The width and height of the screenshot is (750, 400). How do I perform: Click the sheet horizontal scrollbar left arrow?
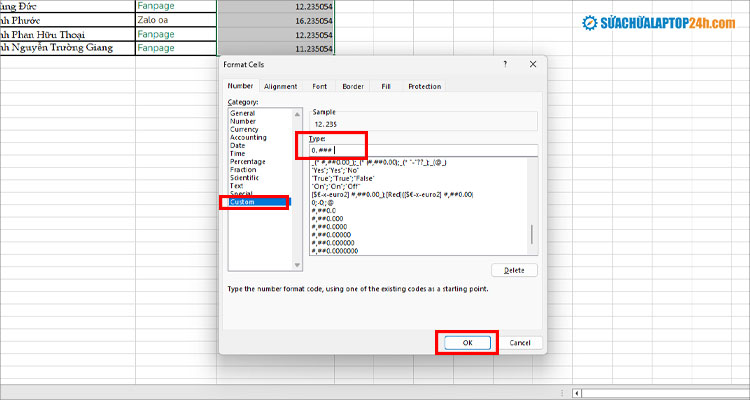[x=572, y=393]
